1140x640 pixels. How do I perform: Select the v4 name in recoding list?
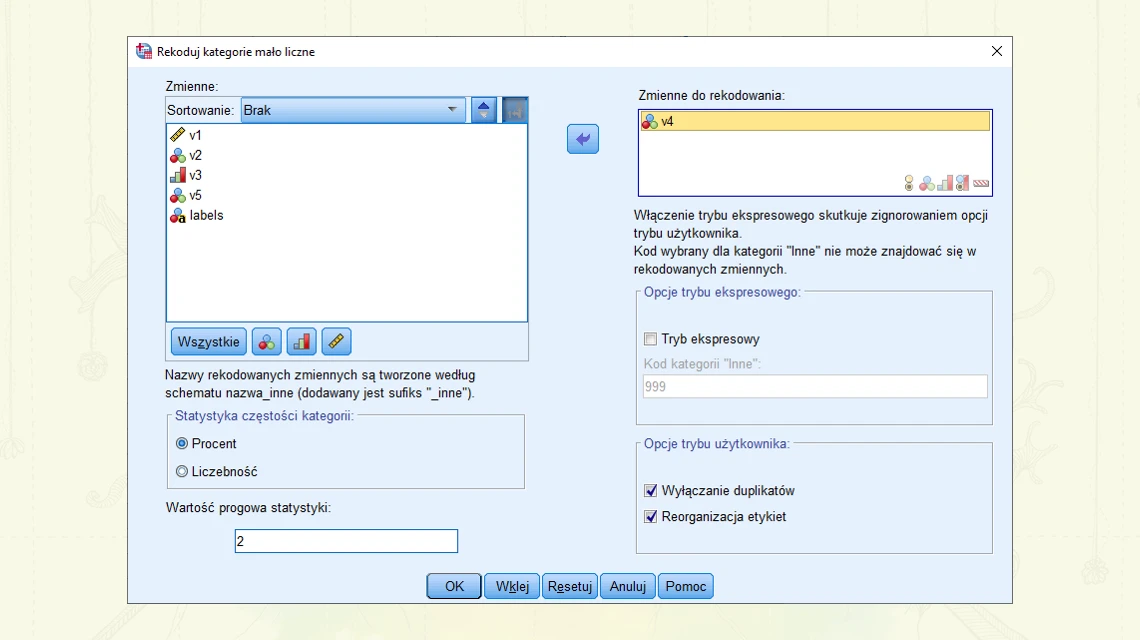coord(667,121)
